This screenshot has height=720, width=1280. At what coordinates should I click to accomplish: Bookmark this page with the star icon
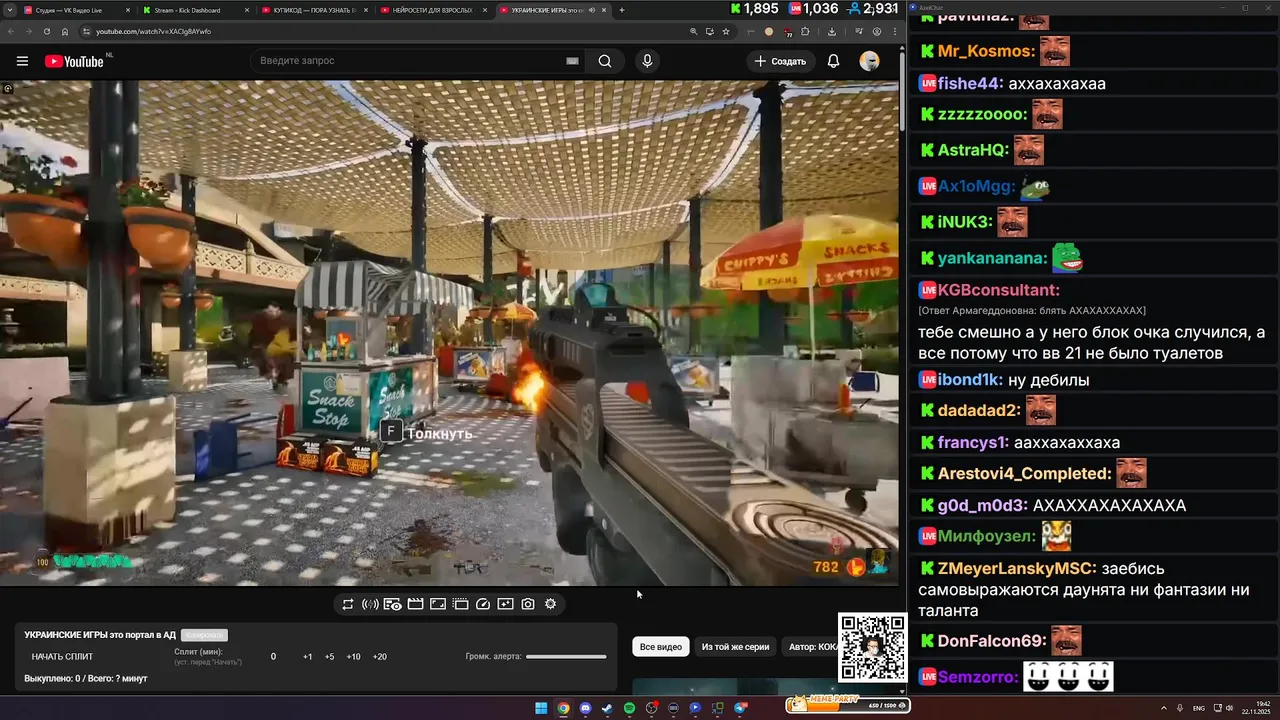726,31
